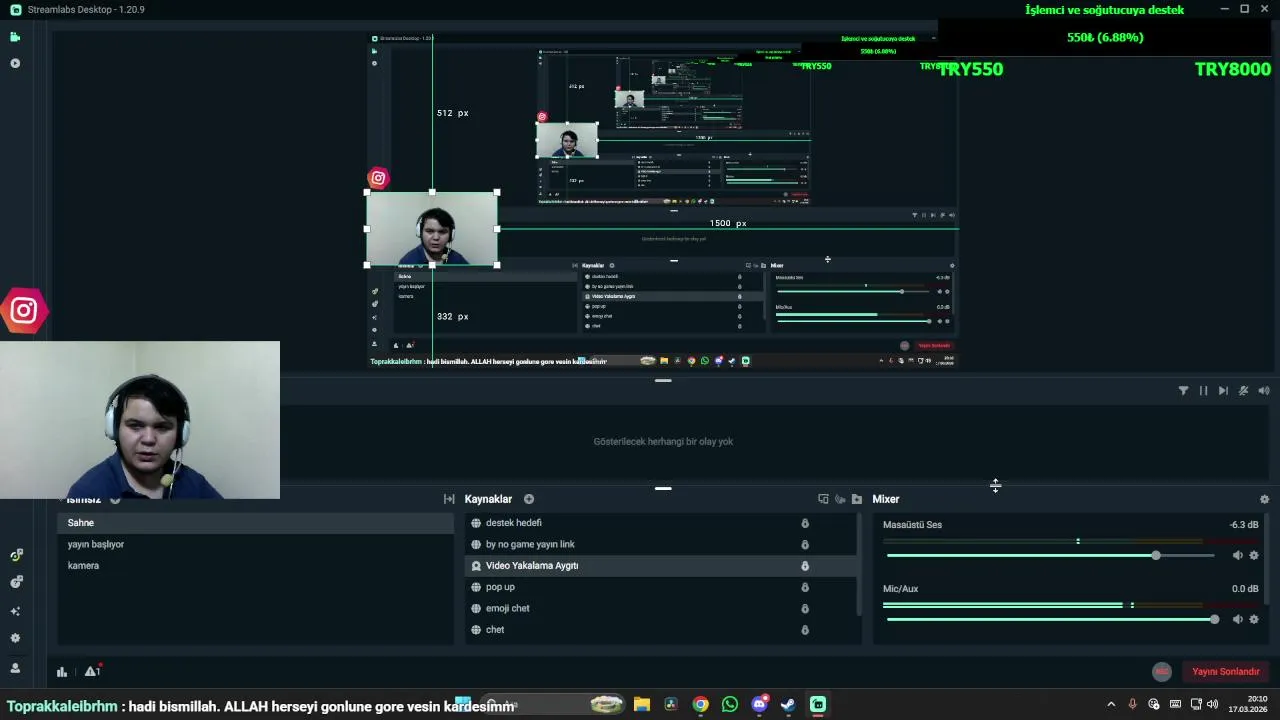Click 'Yayını Sonlandır' to end stream
The image size is (1280, 720).
pyautogui.click(x=1225, y=672)
